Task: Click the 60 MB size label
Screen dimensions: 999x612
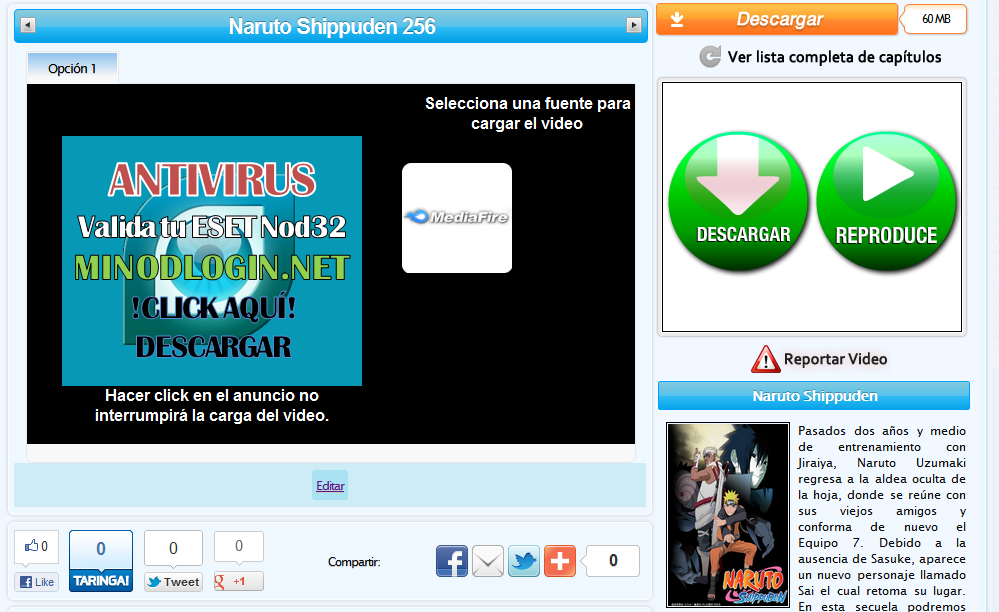Action: pyautogui.click(x=935, y=19)
